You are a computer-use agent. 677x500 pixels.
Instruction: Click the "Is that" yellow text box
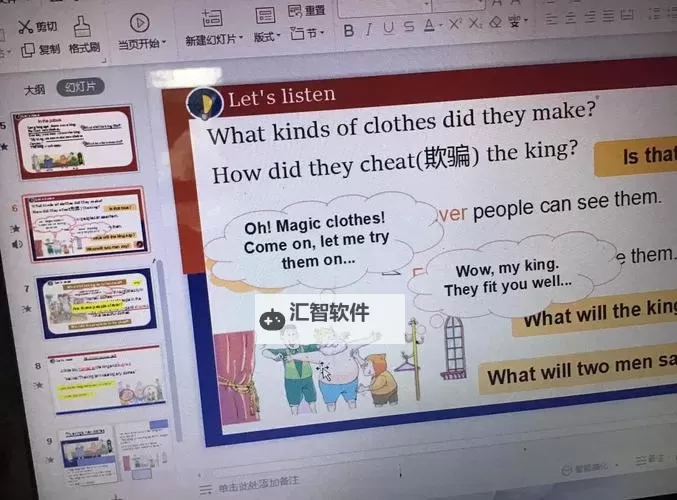[636, 156]
